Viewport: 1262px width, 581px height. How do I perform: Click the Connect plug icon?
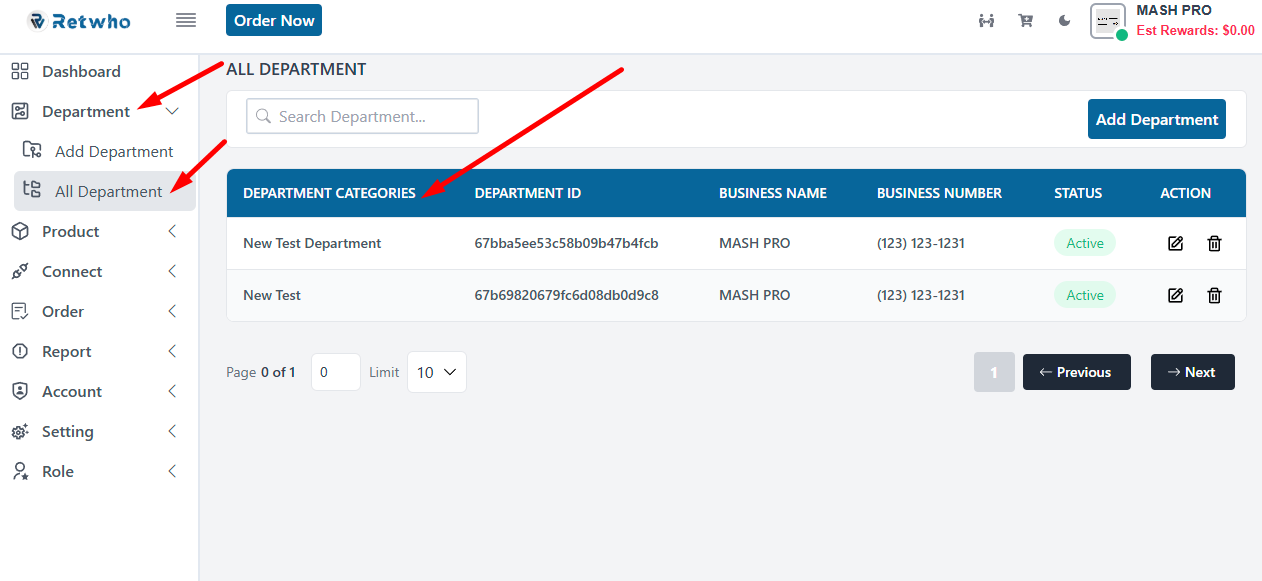coord(20,271)
